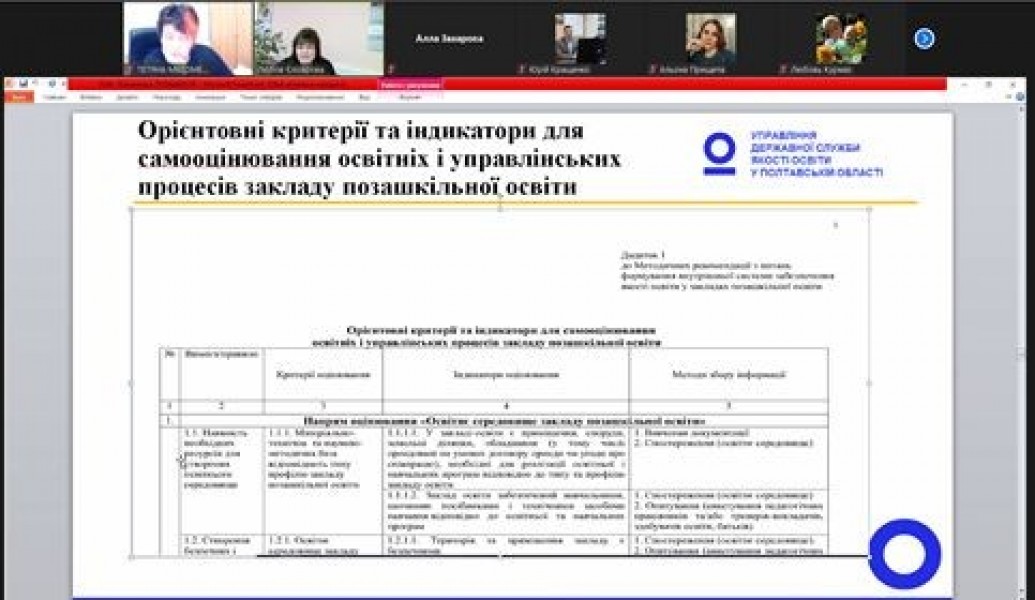Open the red File tab in ribbon

click(x=17, y=98)
